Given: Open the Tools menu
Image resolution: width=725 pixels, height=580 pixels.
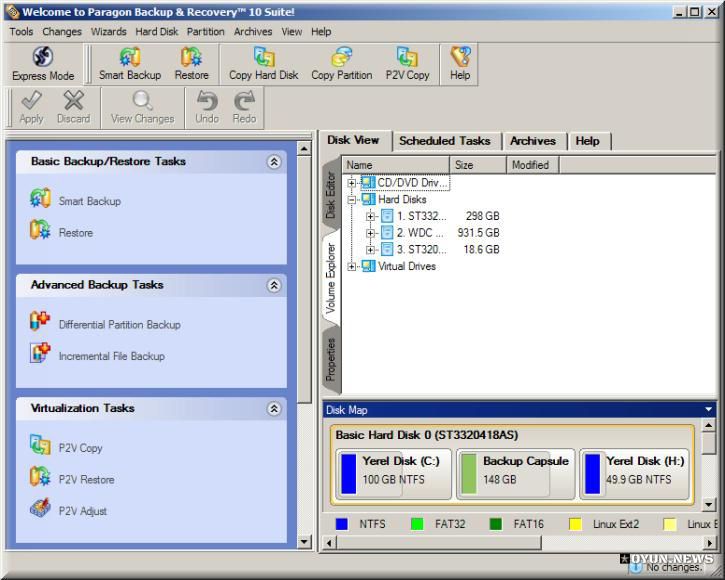Looking at the screenshot, I should point(21,31).
